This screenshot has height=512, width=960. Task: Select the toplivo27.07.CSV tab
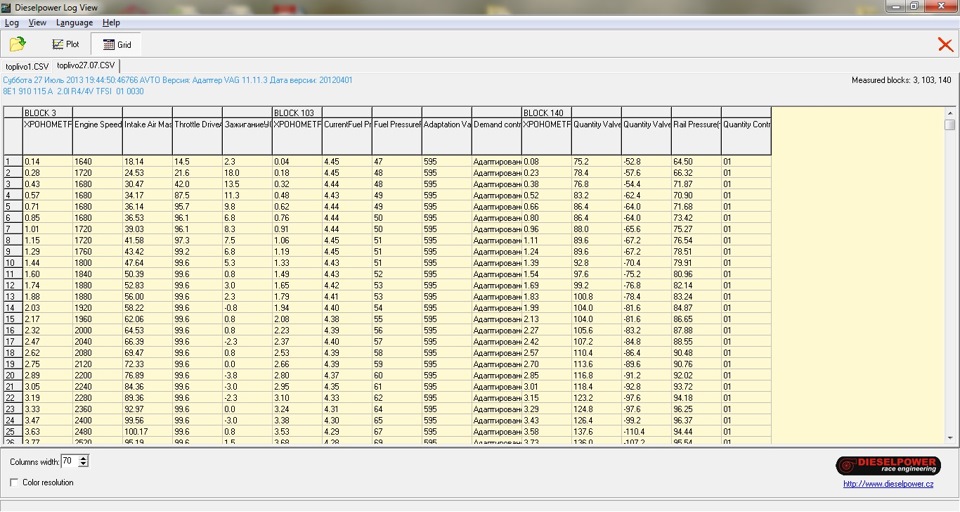coord(86,65)
